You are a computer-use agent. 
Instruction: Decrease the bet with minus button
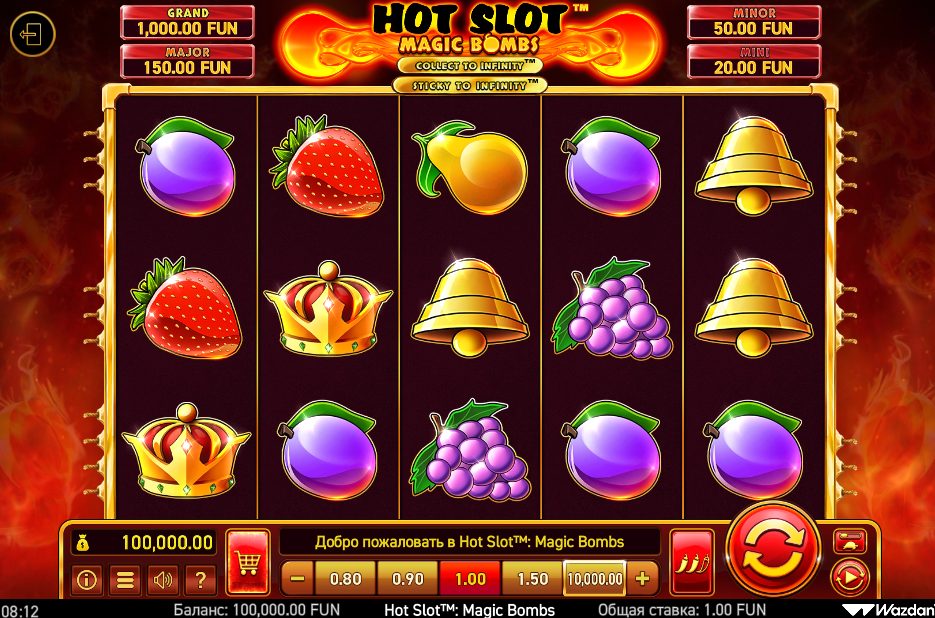298,579
